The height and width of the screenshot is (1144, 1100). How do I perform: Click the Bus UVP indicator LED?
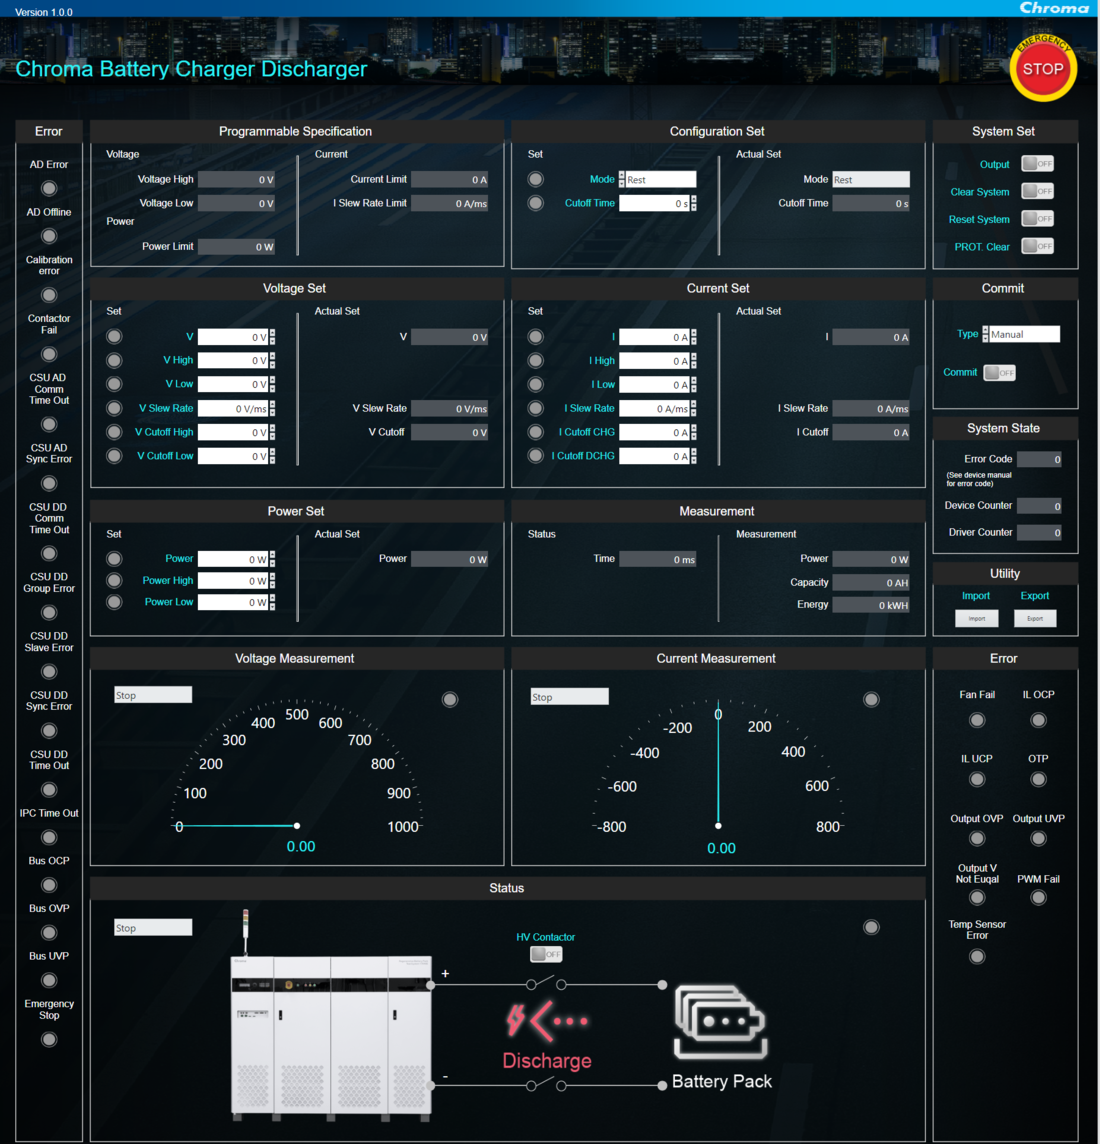[49, 980]
